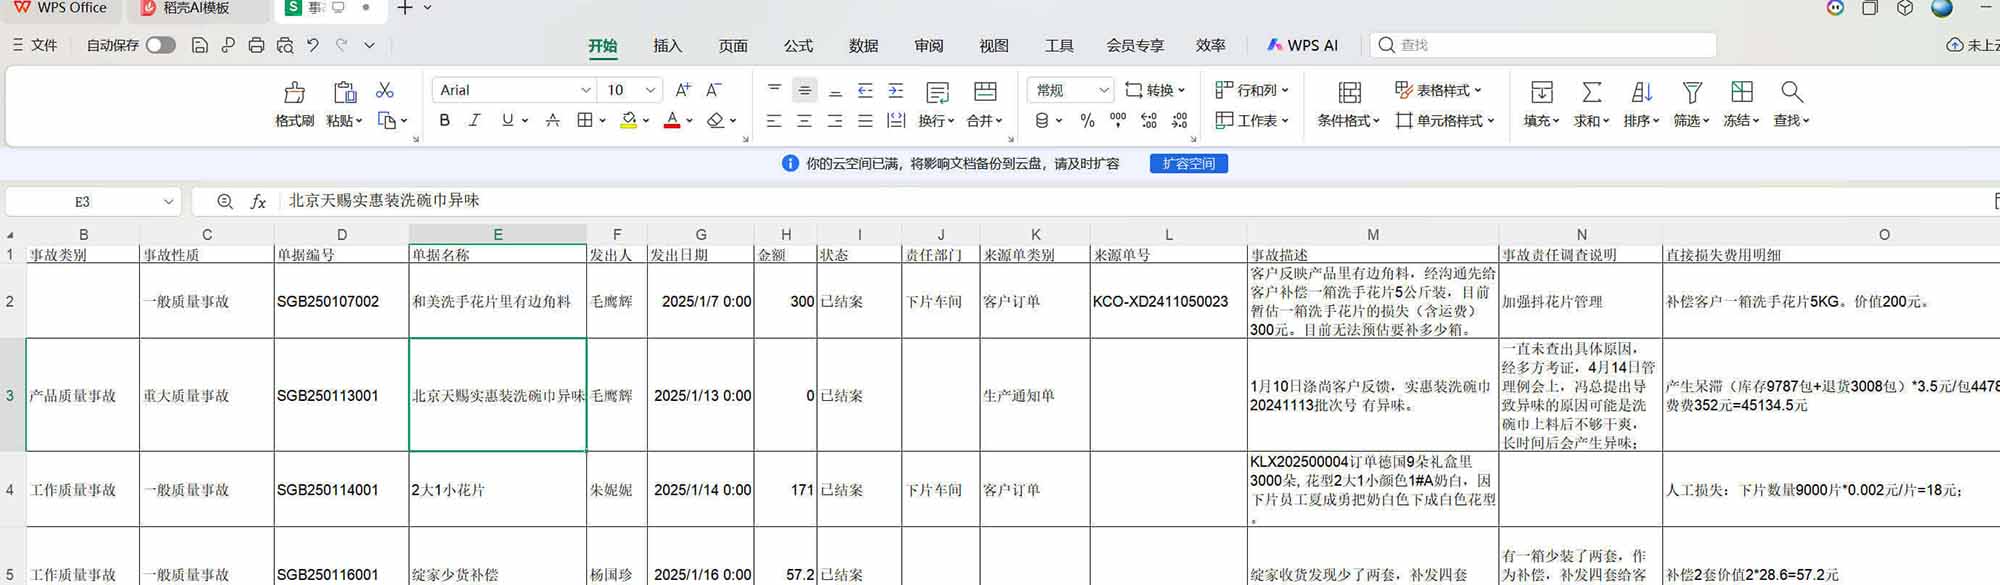Image resolution: width=2000 pixels, height=585 pixels.
Task: Expand the font size dropdown
Action: pos(651,90)
